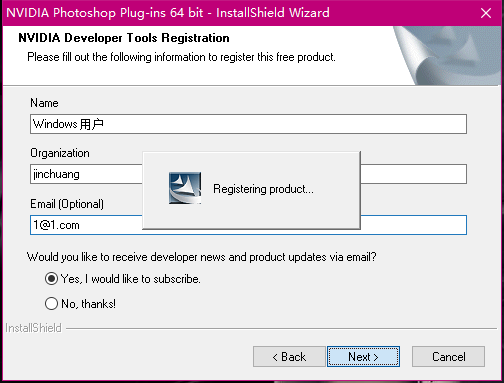Select the "No, thanks!" radio button
The height and width of the screenshot is (383, 504).
click(51, 304)
